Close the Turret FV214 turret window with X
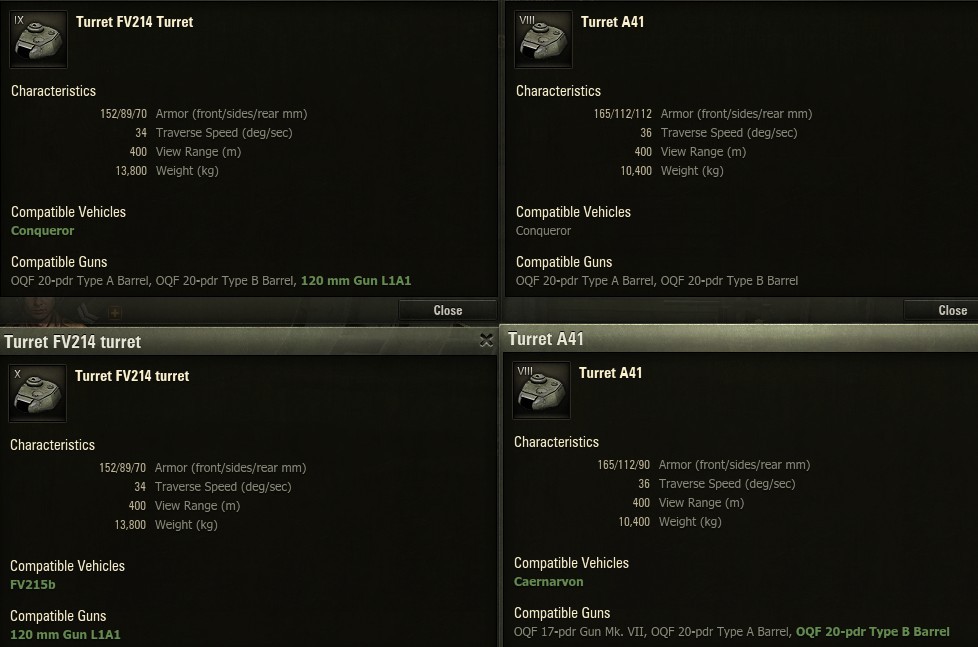The width and height of the screenshot is (978, 647). pyautogui.click(x=486, y=341)
